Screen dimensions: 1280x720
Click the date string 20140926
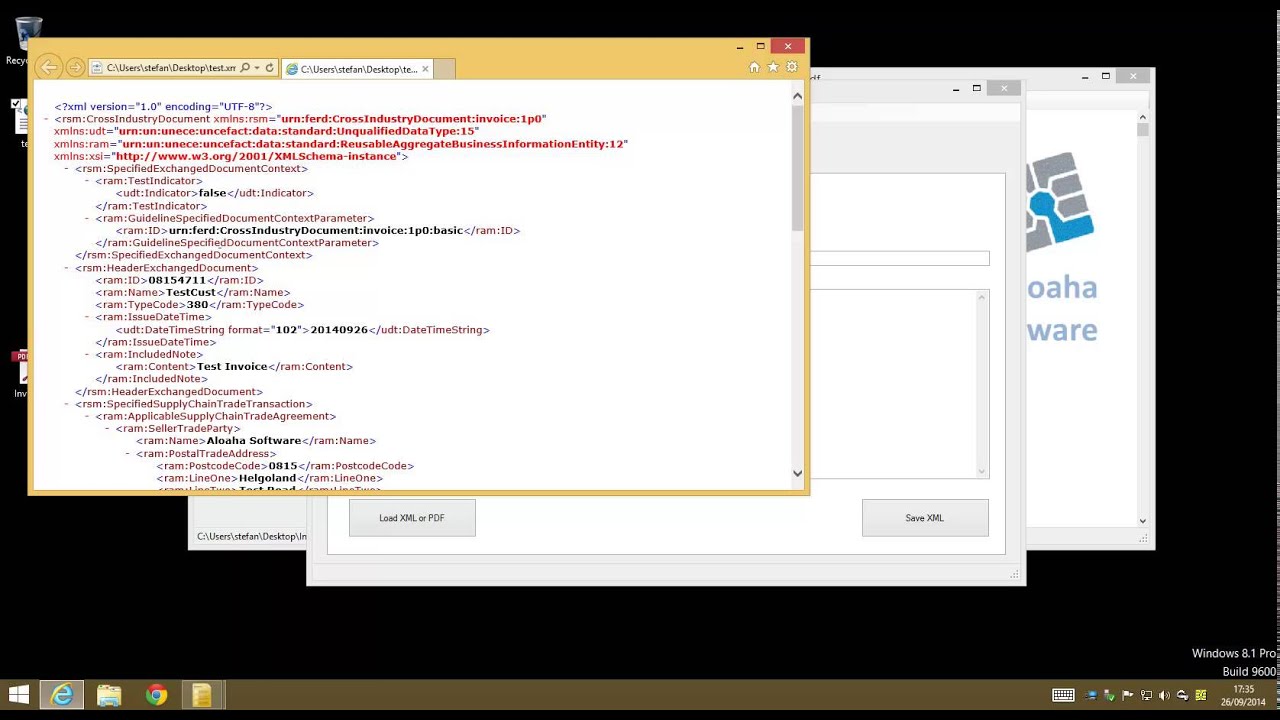[339, 329]
